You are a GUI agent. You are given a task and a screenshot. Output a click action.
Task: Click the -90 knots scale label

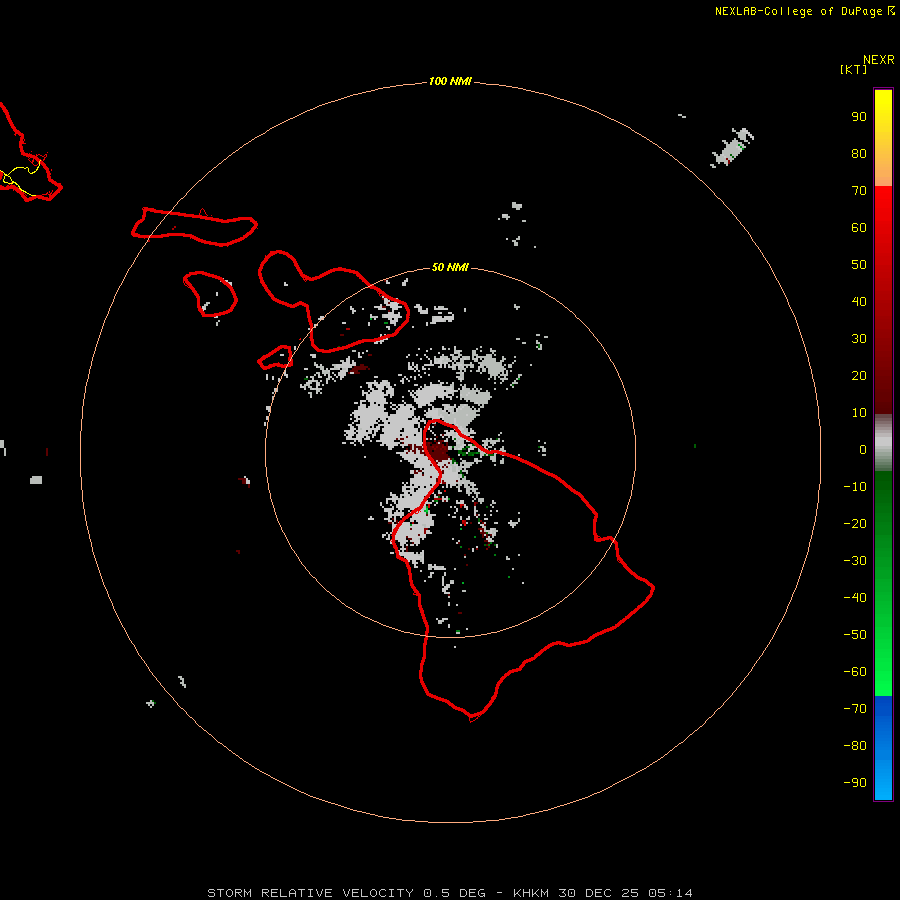click(x=855, y=783)
